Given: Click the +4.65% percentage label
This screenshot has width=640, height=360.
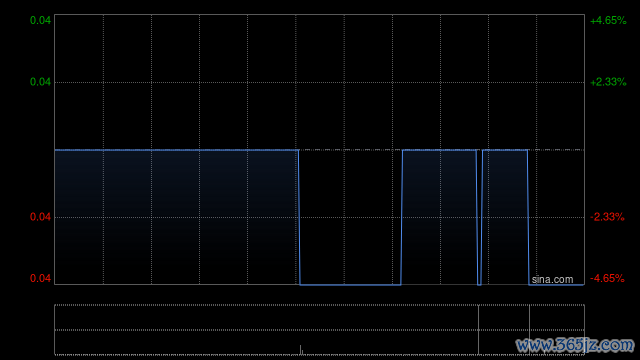Looking at the screenshot, I should tap(608, 20).
